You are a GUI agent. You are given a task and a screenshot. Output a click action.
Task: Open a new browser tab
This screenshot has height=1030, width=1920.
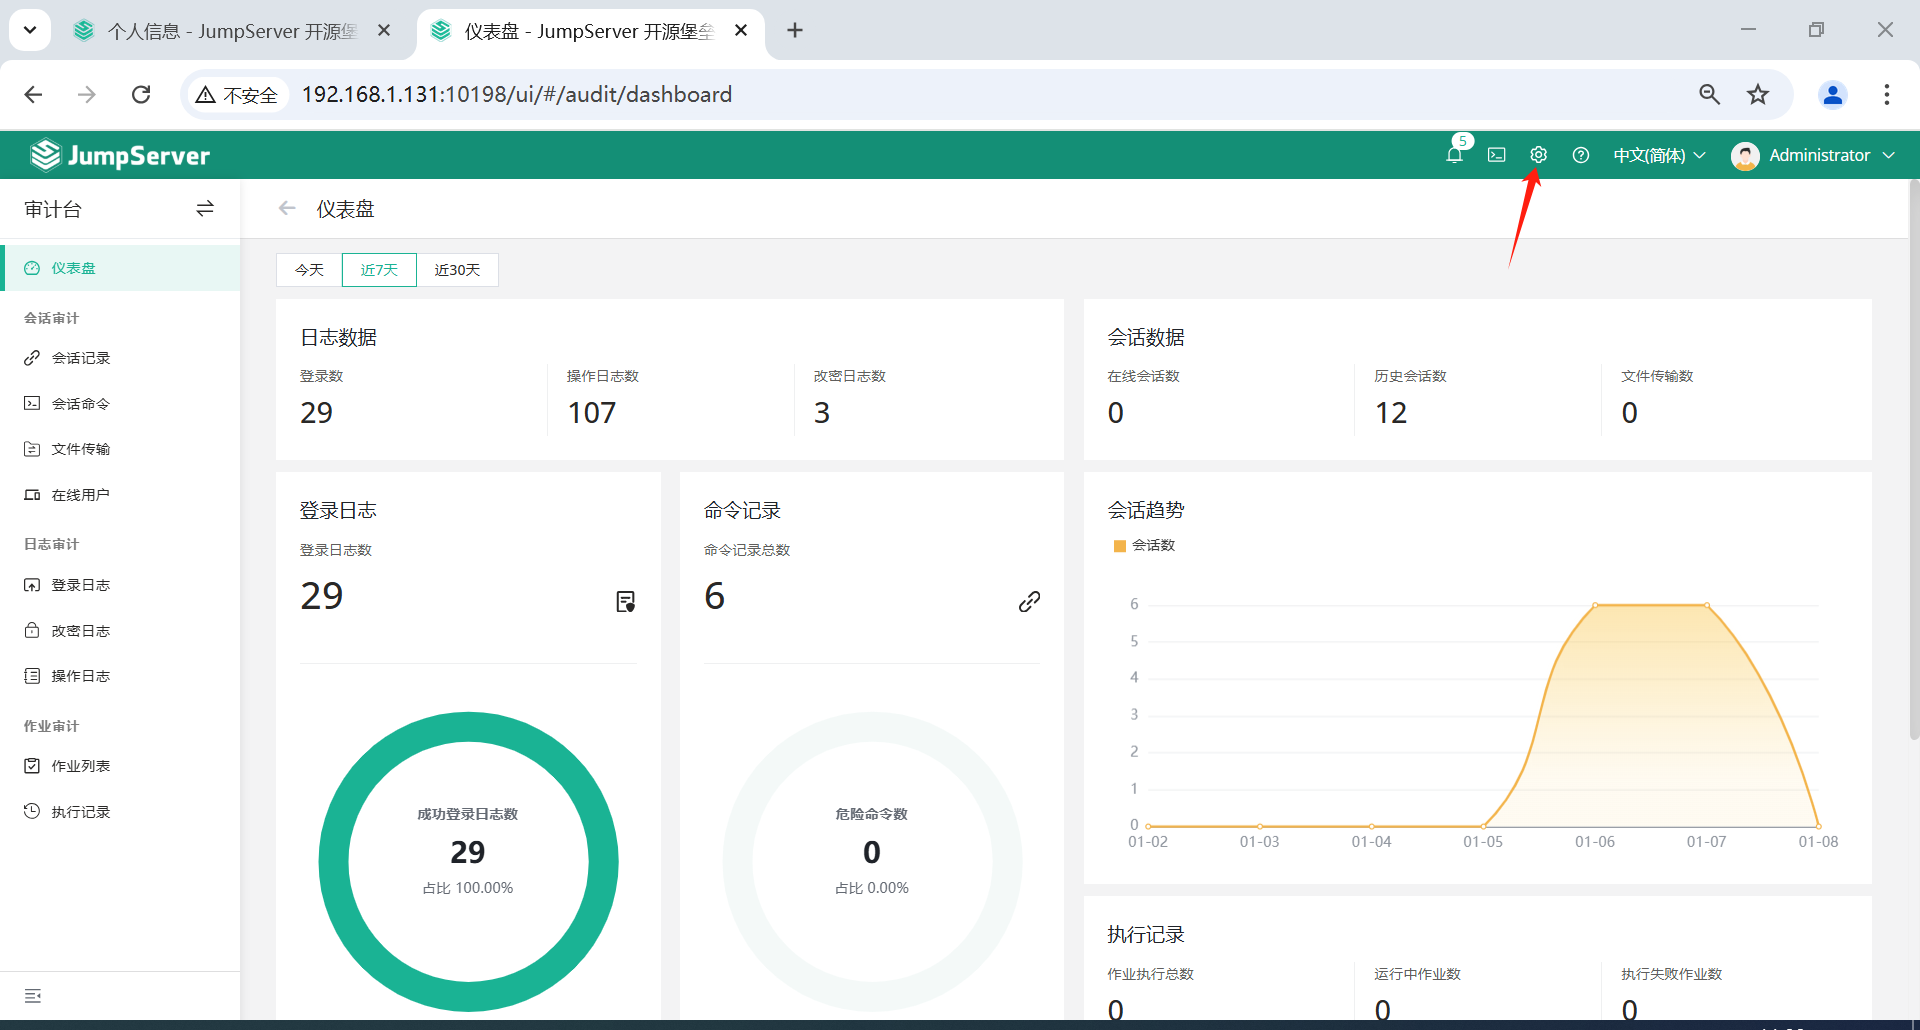click(795, 30)
